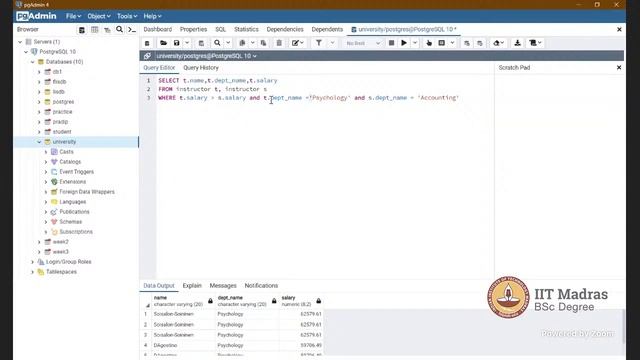Screen dimensions: 640x360
Task: Switch to the Messages tab
Action: coord(223,286)
